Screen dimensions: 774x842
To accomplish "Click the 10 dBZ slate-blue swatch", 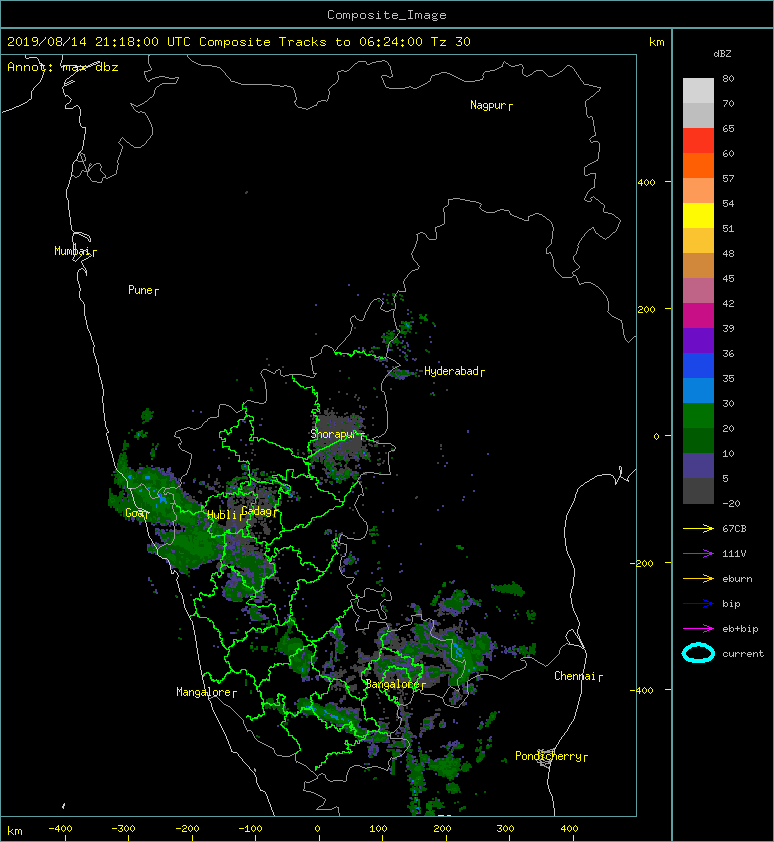I will 698,466.
